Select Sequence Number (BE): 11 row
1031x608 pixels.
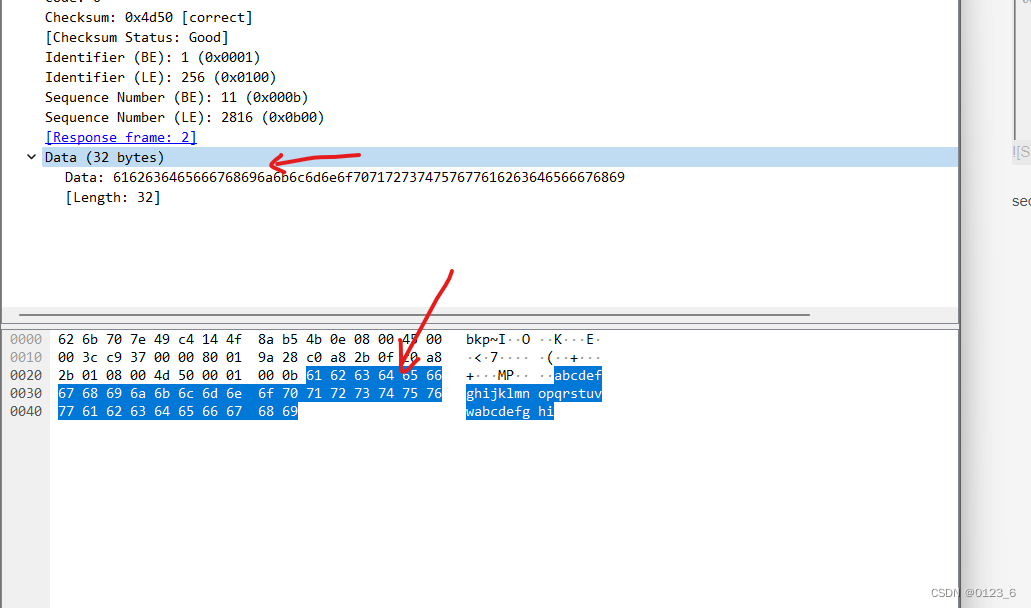pyautogui.click(x=176, y=97)
